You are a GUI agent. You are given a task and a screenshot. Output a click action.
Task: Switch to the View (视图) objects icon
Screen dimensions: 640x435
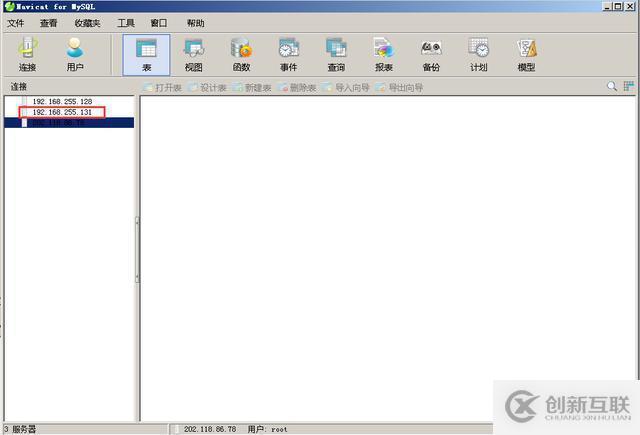click(x=194, y=55)
